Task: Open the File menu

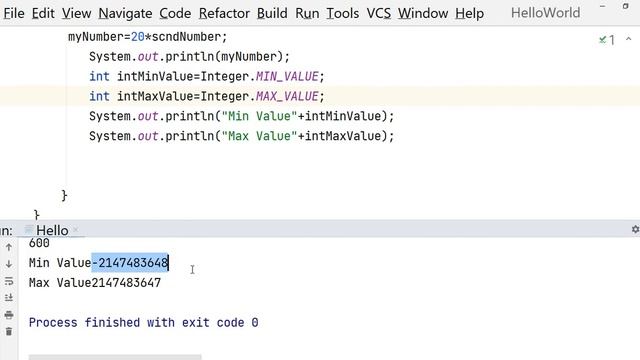Action: [x=14, y=13]
